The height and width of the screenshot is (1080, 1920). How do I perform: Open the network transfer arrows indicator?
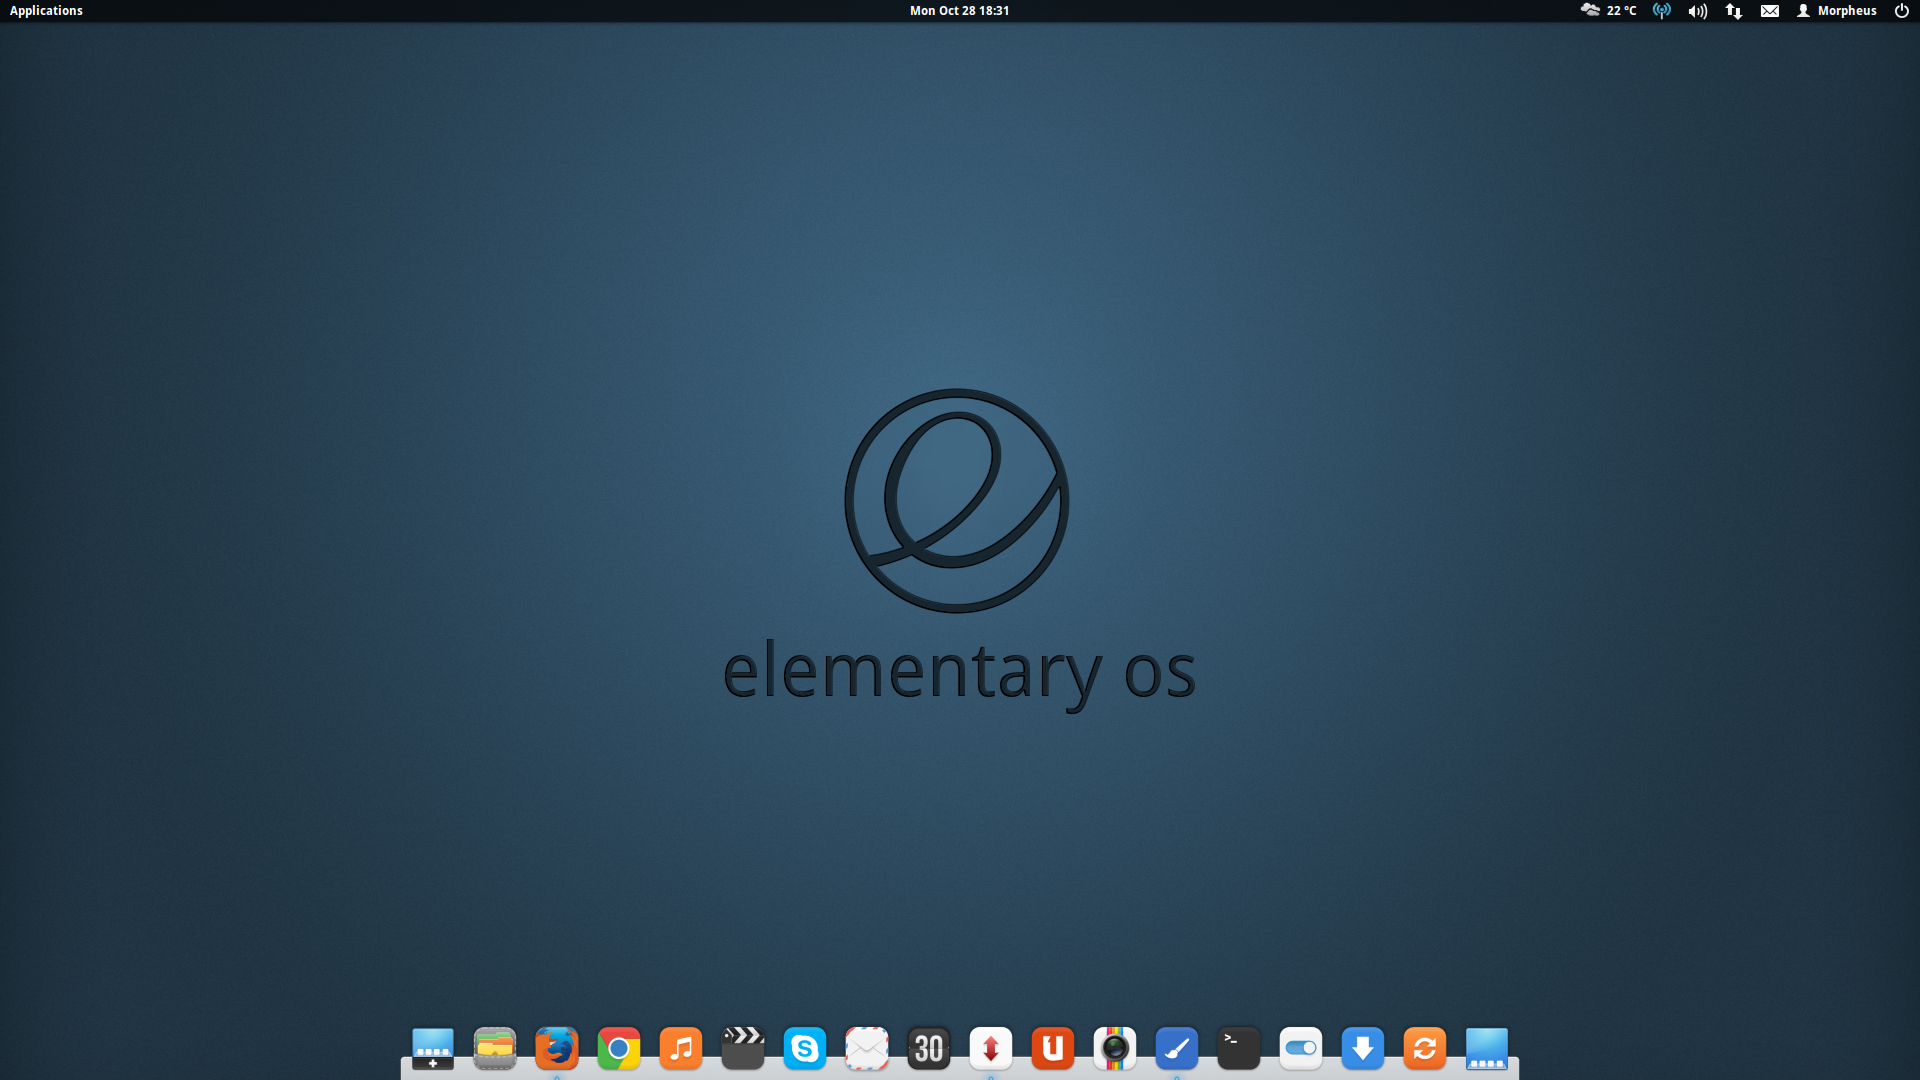[x=1734, y=11]
